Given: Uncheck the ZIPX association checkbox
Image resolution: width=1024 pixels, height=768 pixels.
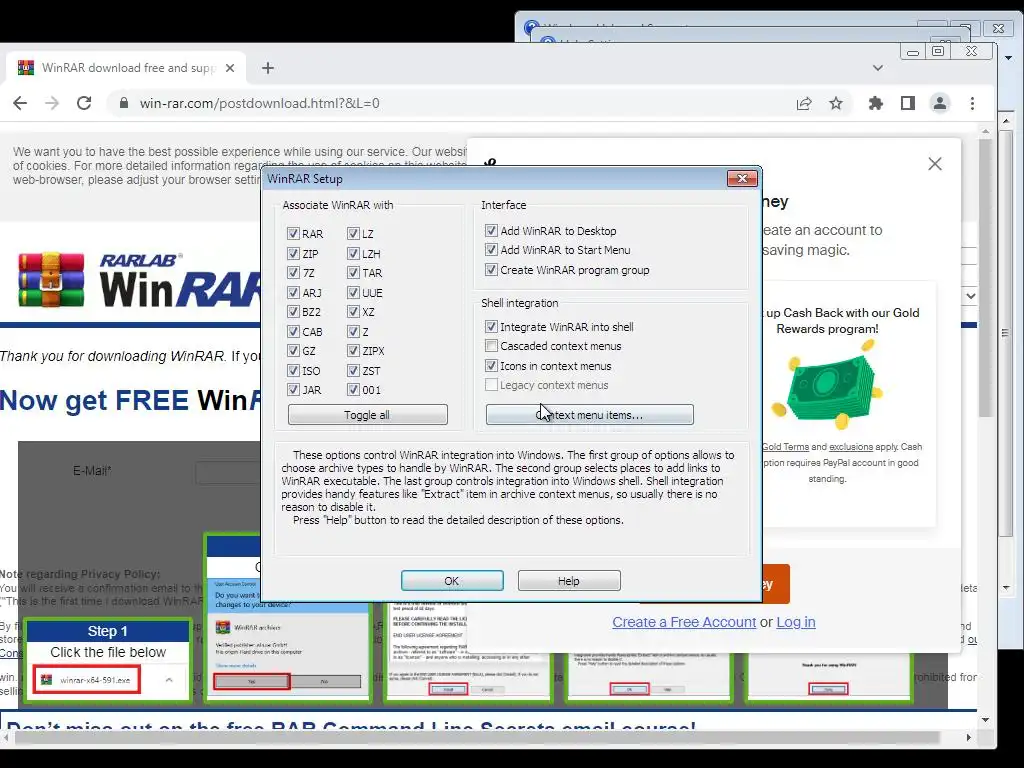Looking at the screenshot, I should click(353, 351).
